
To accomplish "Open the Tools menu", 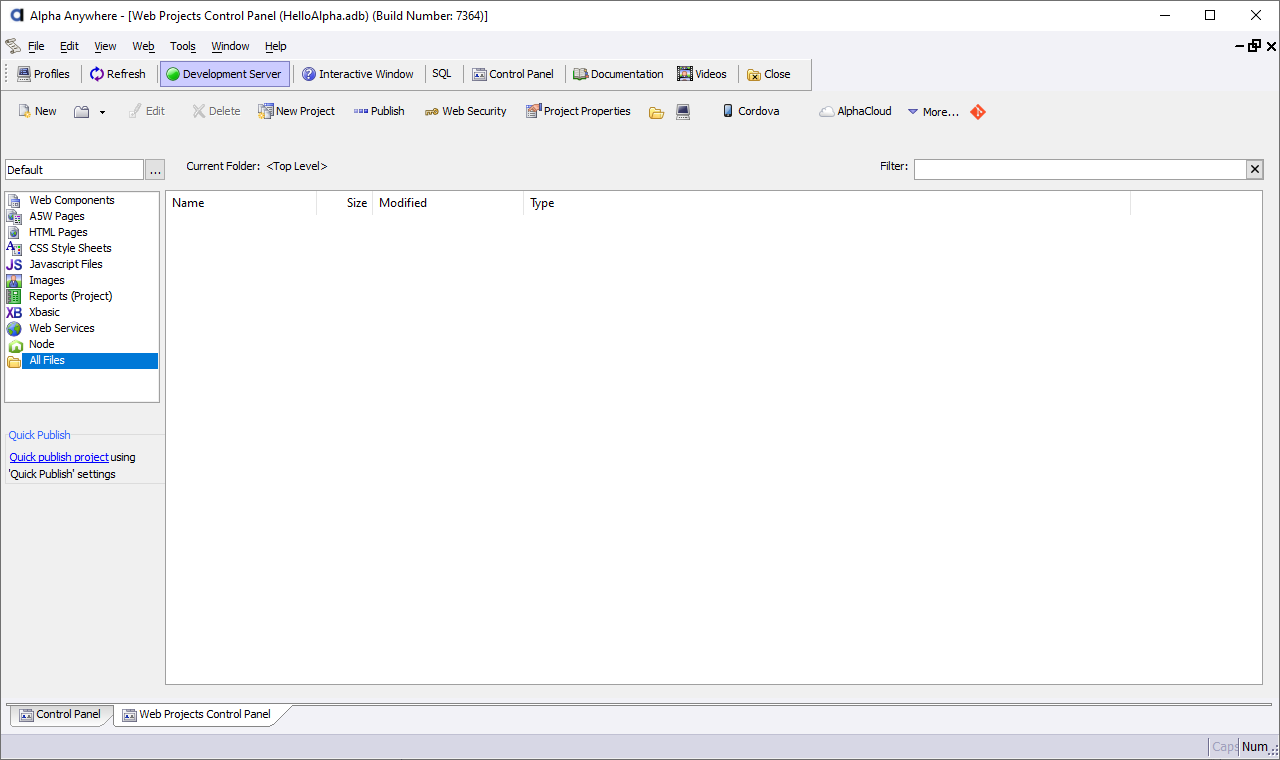I will (x=183, y=46).
